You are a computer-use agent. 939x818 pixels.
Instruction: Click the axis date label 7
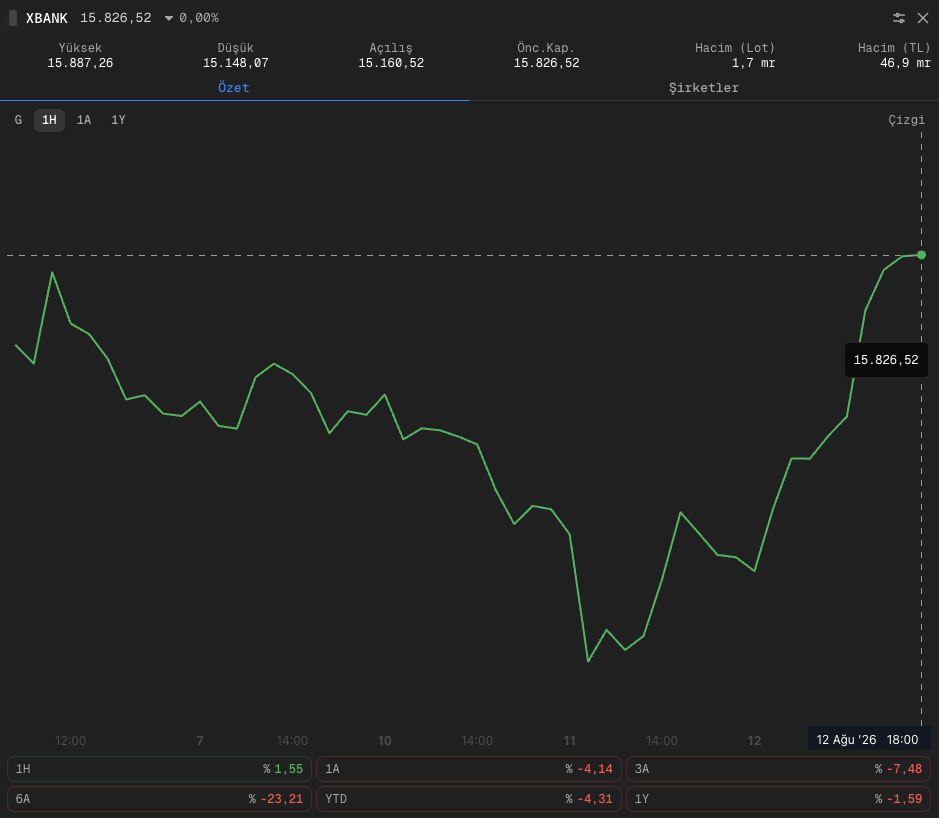[x=200, y=741]
